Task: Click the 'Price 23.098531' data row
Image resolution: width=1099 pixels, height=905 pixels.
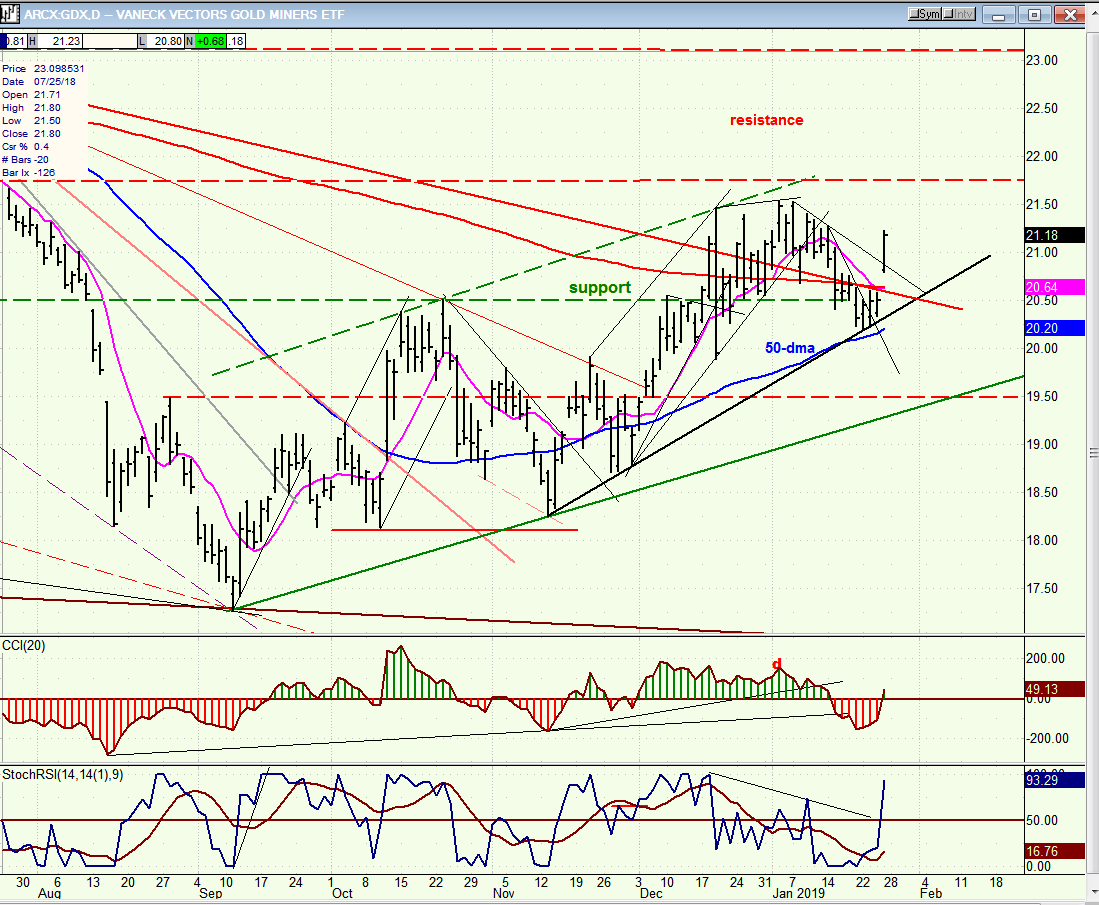Action: coord(43,69)
